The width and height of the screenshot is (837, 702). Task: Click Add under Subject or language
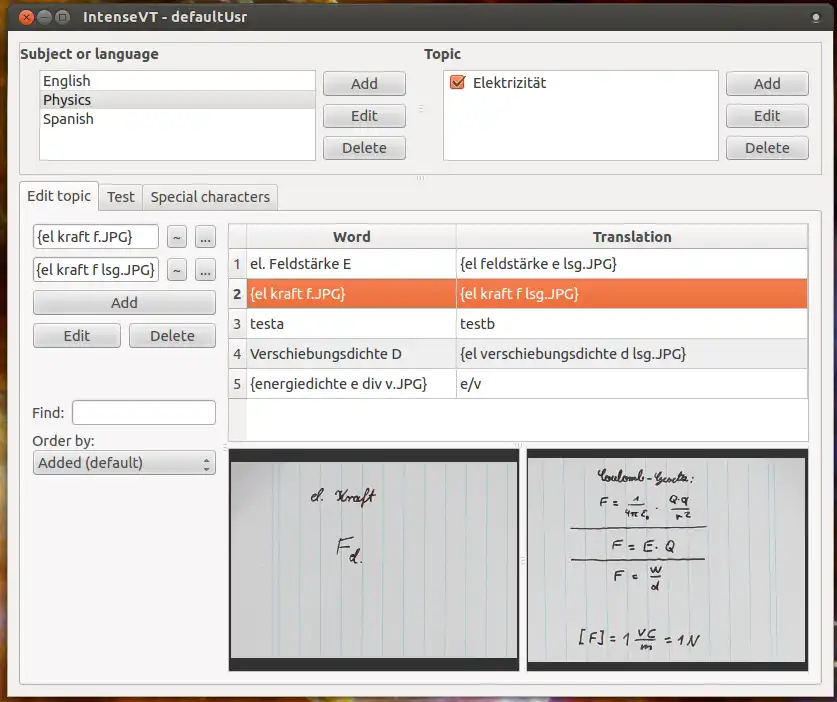pyautogui.click(x=364, y=84)
